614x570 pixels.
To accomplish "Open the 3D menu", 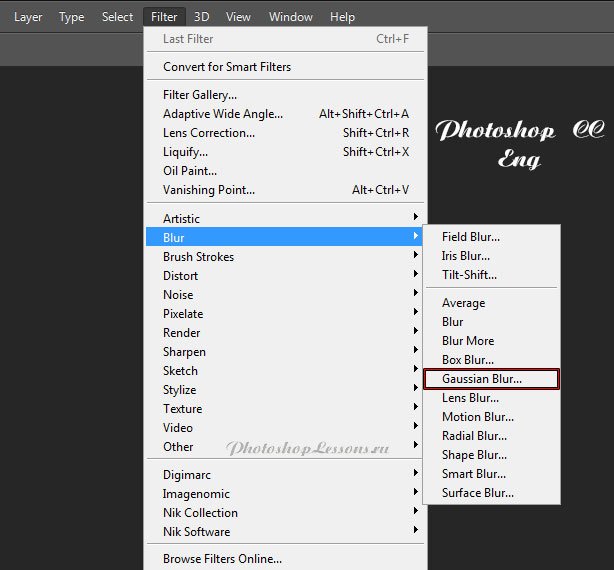I will [x=202, y=17].
